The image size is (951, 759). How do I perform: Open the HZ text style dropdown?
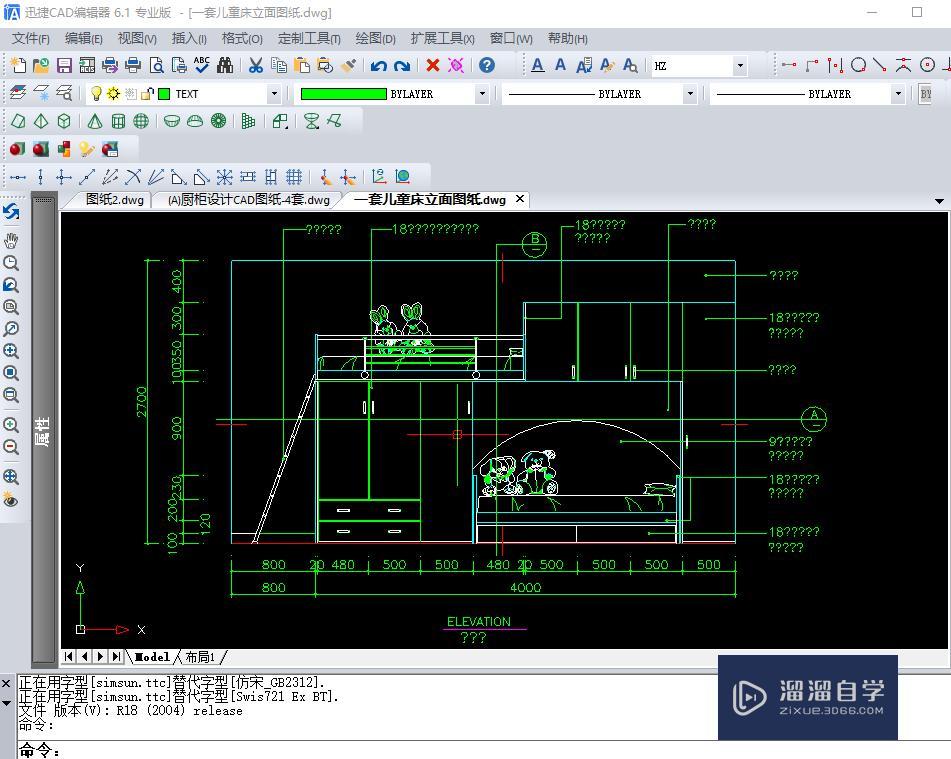click(738, 66)
